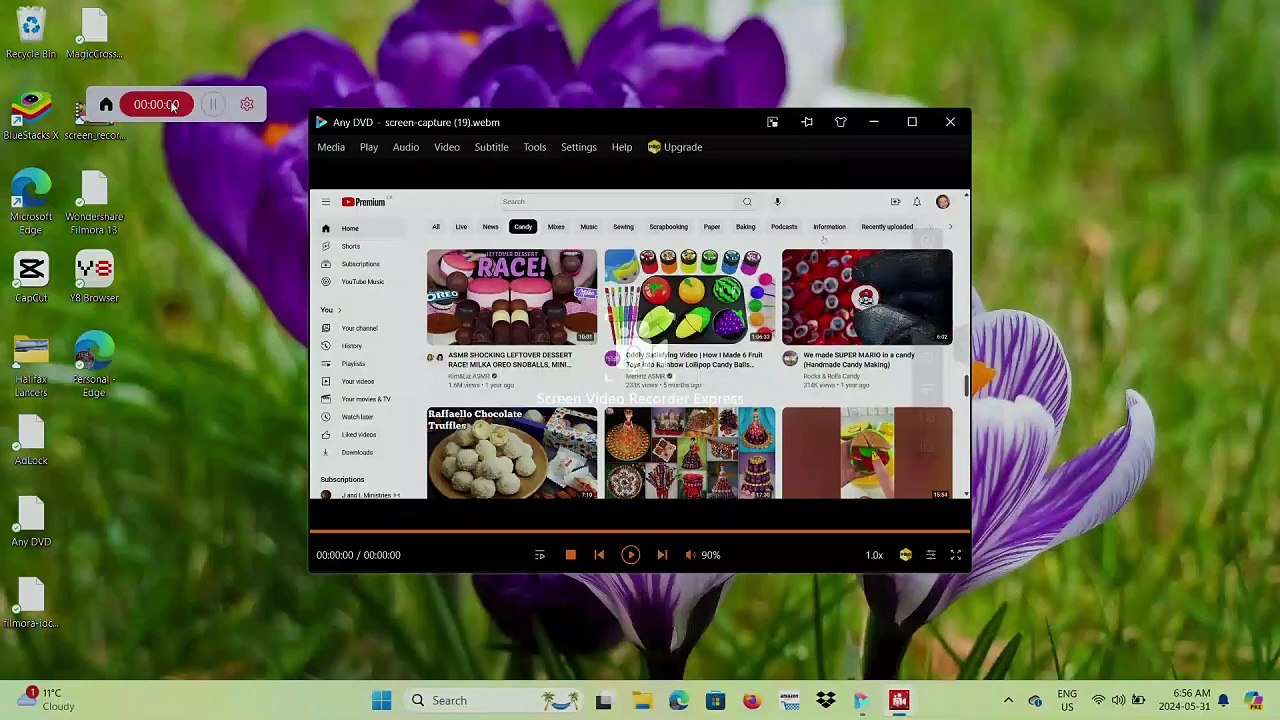Select the BlueStacks X desktop shortcut
The image size is (1280, 720).
31,115
